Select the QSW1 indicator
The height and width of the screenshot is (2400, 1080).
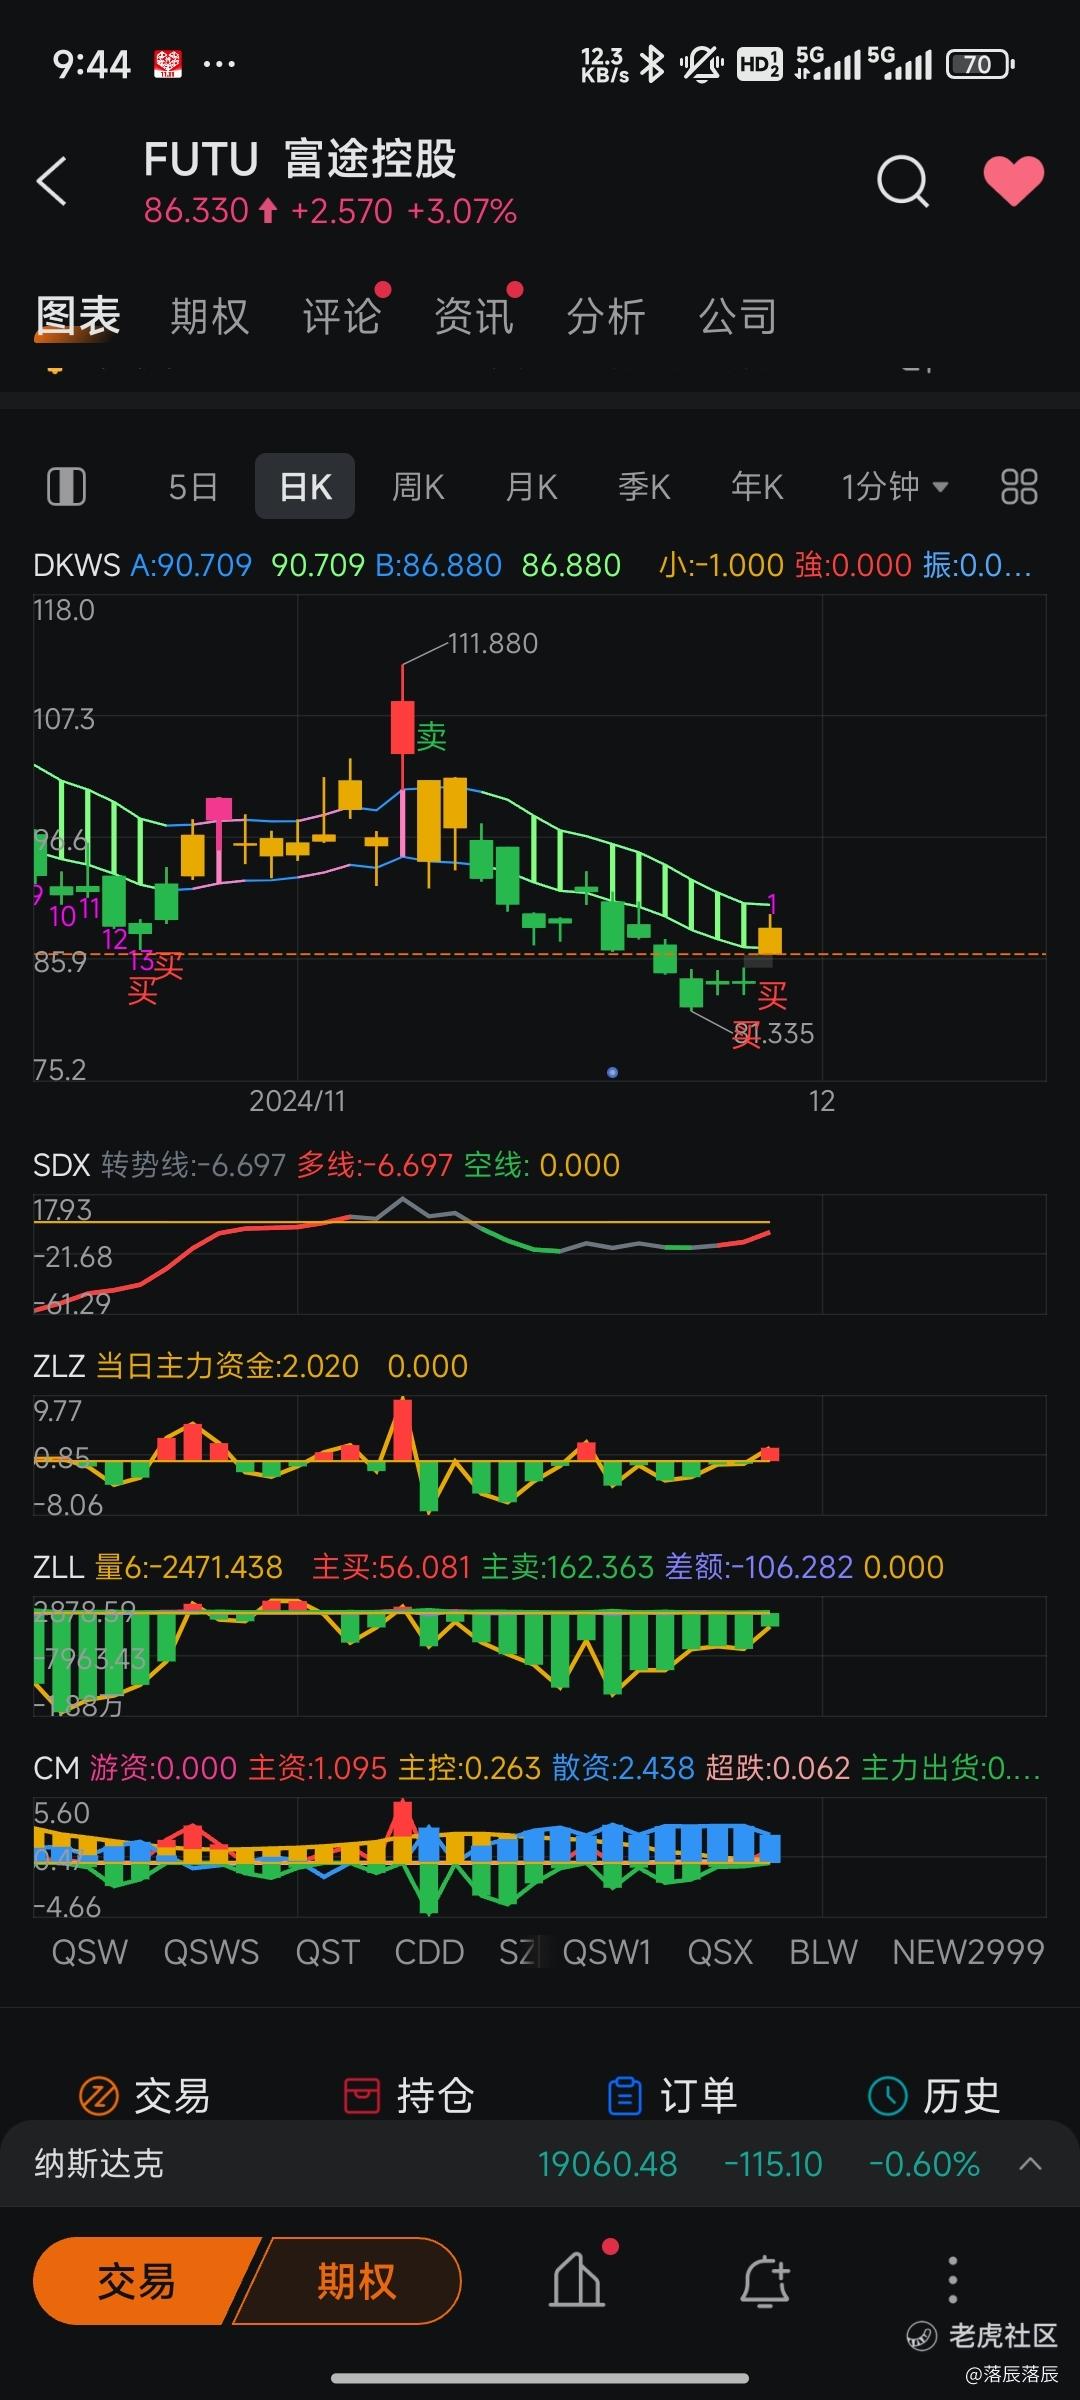pyautogui.click(x=606, y=1952)
